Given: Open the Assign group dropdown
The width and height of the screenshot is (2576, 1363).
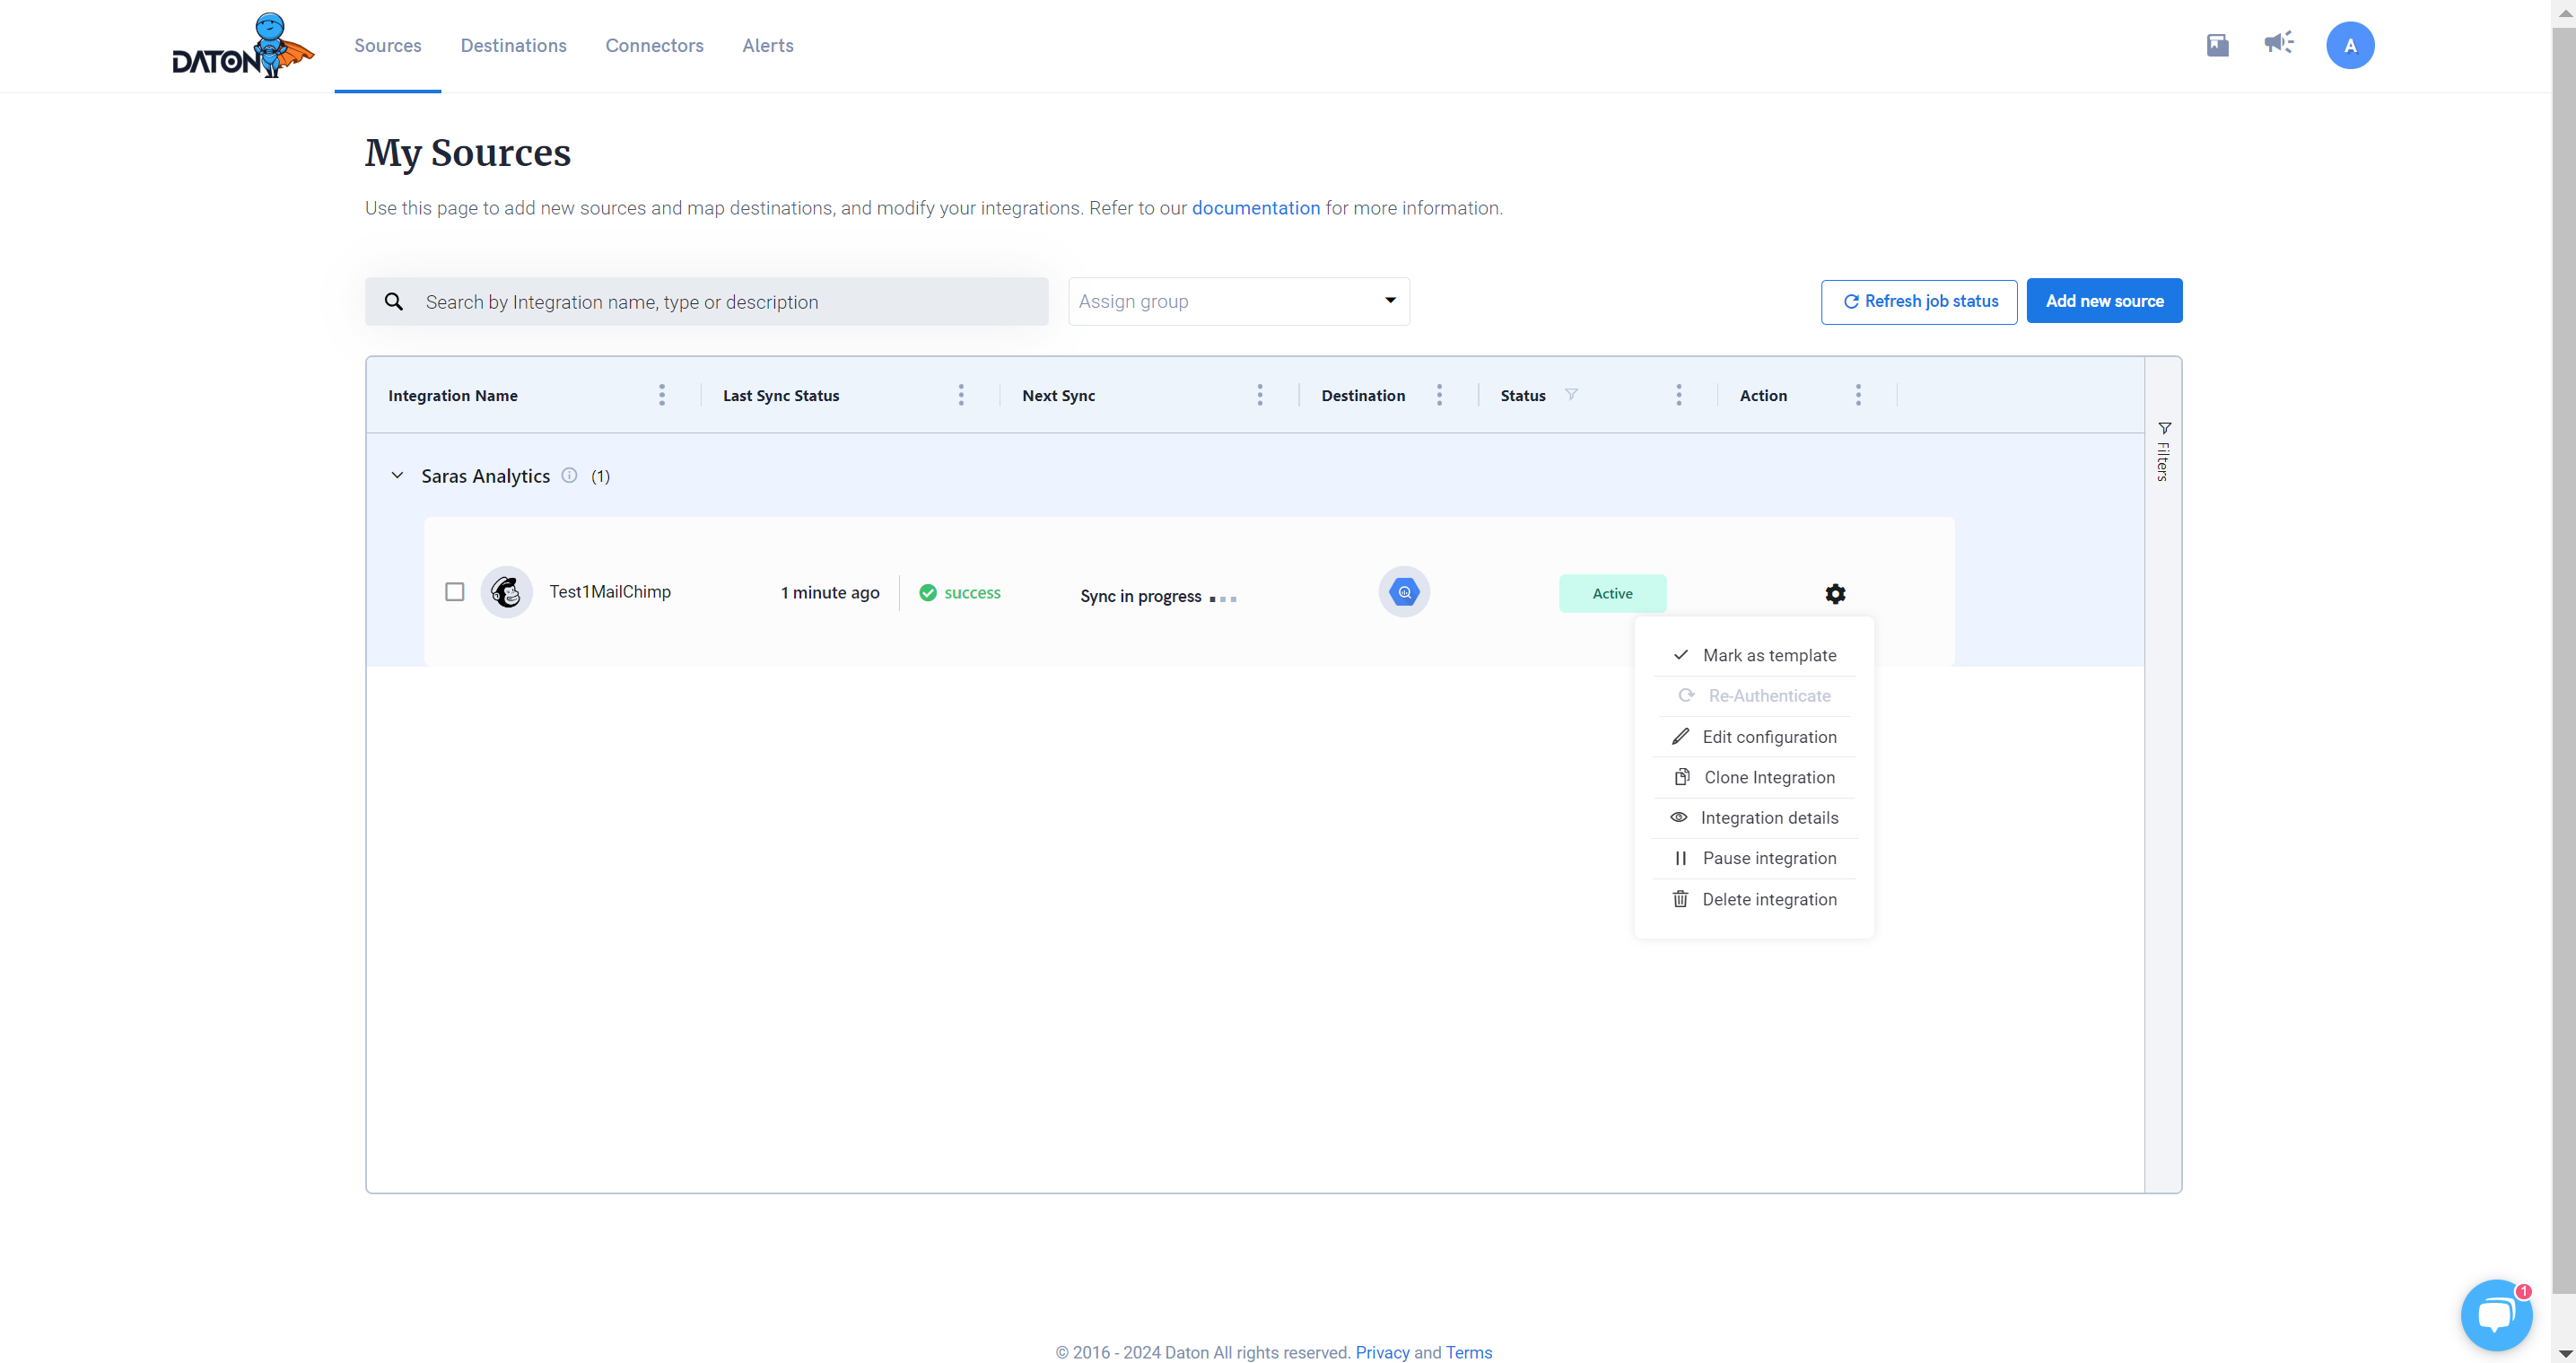Looking at the screenshot, I should [1238, 301].
